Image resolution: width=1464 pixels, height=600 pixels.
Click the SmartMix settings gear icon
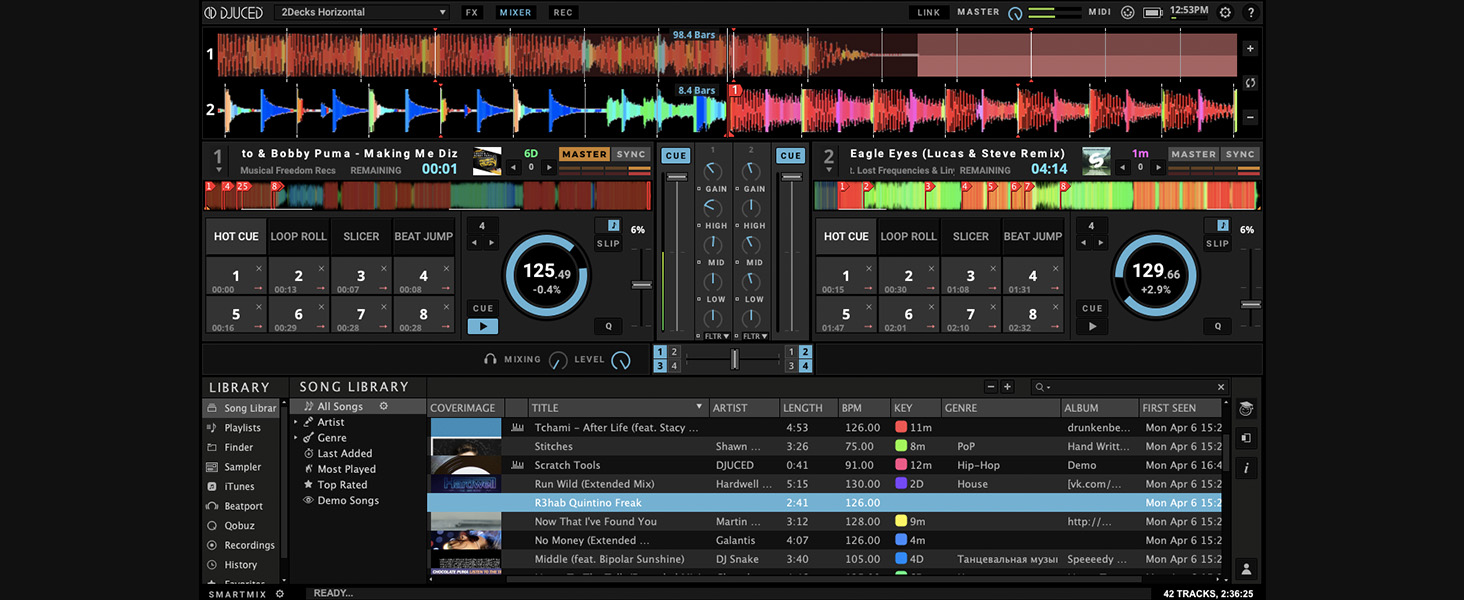pyautogui.click(x=280, y=593)
